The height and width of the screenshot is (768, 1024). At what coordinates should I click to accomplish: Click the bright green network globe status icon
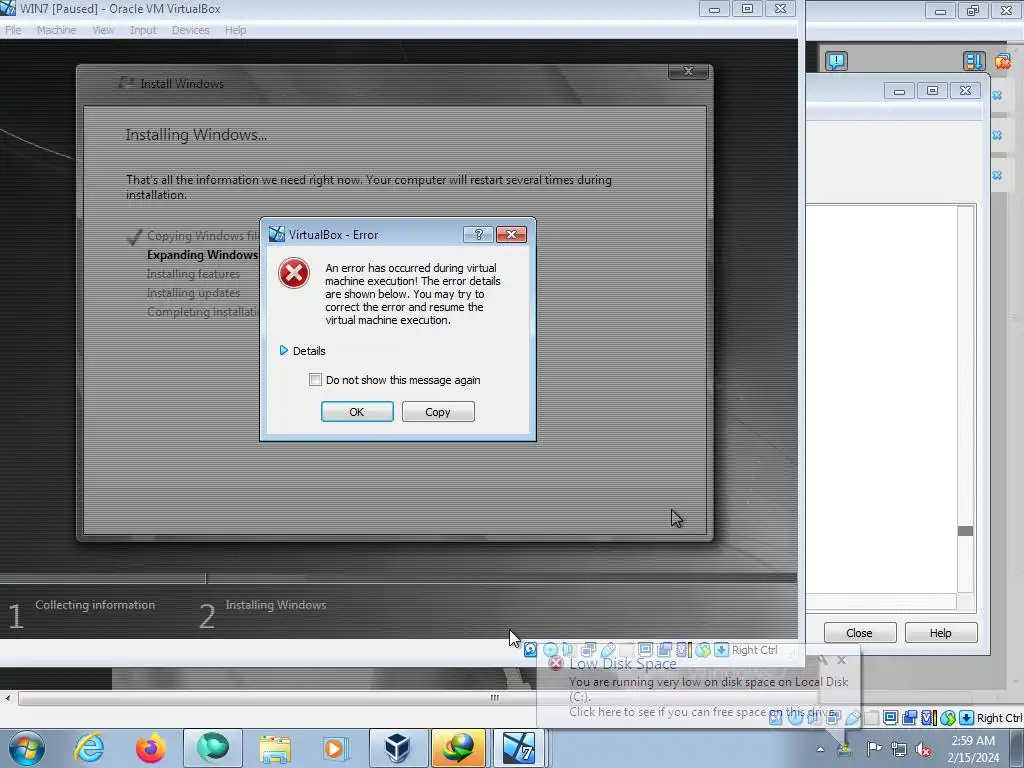[948, 718]
